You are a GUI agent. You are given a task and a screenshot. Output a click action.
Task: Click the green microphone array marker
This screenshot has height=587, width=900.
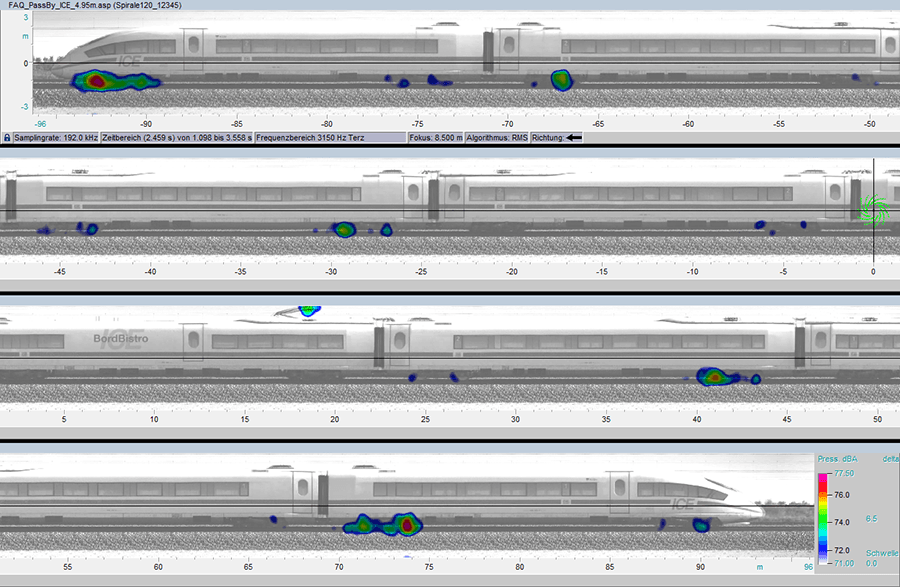(x=874, y=210)
